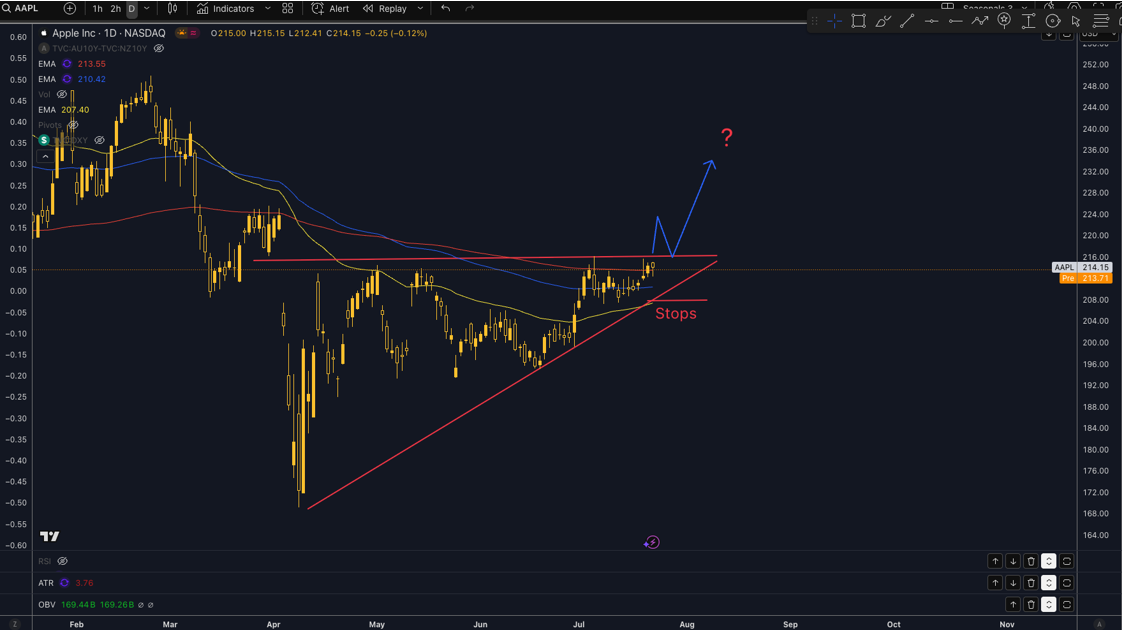Select the star signpost marker tool

(1004, 21)
